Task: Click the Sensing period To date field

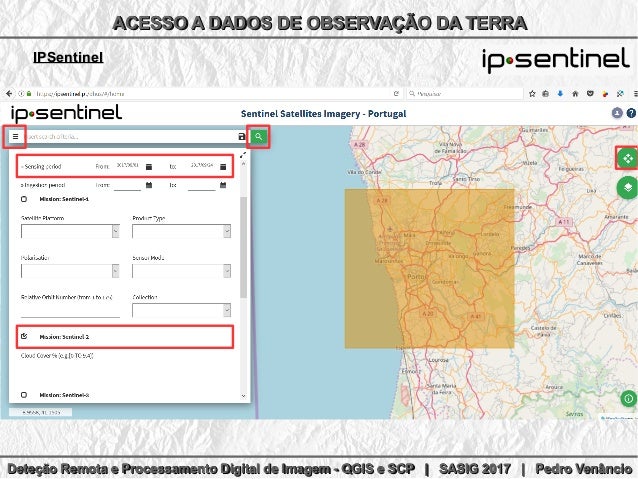Action: [202, 166]
